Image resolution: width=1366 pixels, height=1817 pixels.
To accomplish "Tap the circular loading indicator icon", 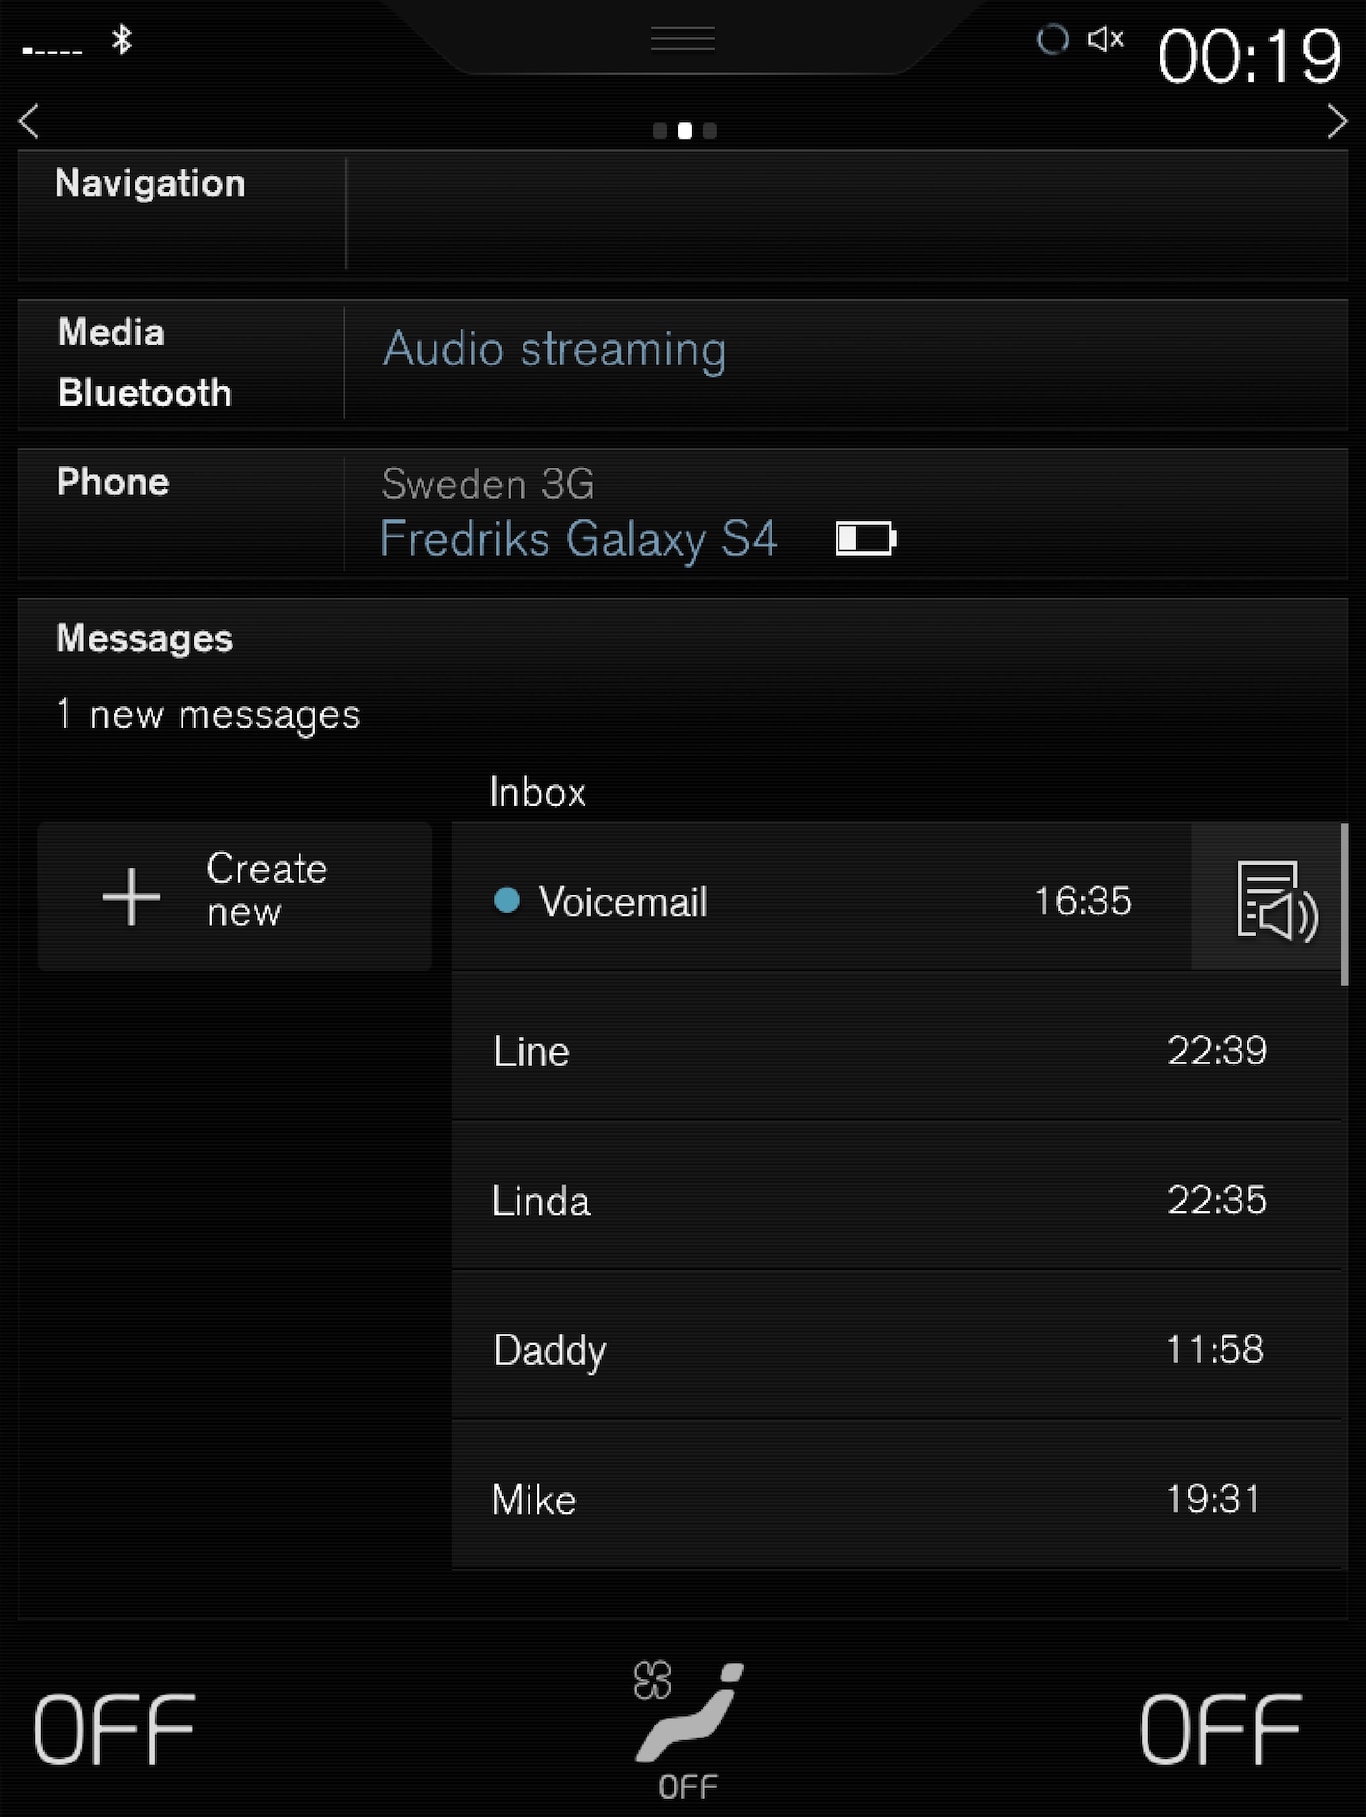I will pyautogui.click(x=1052, y=40).
